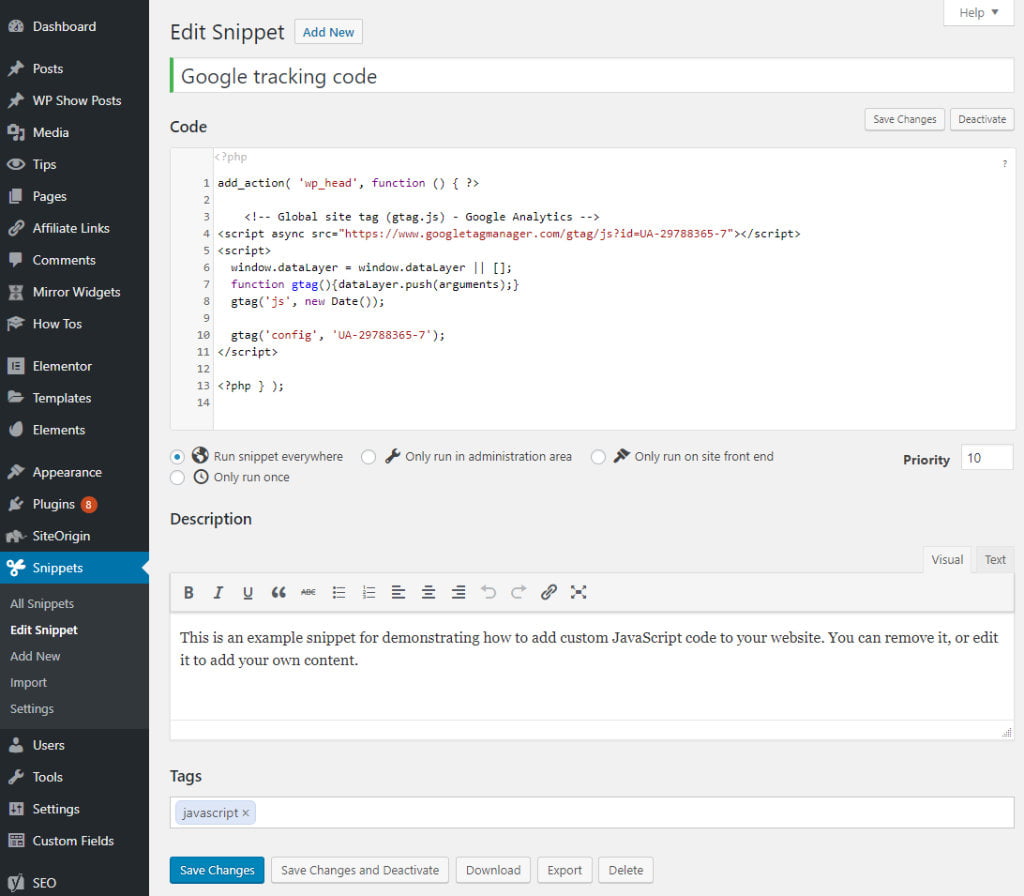Select 'Only run in administration area' option
This screenshot has height=896, width=1024.
[369, 457]
